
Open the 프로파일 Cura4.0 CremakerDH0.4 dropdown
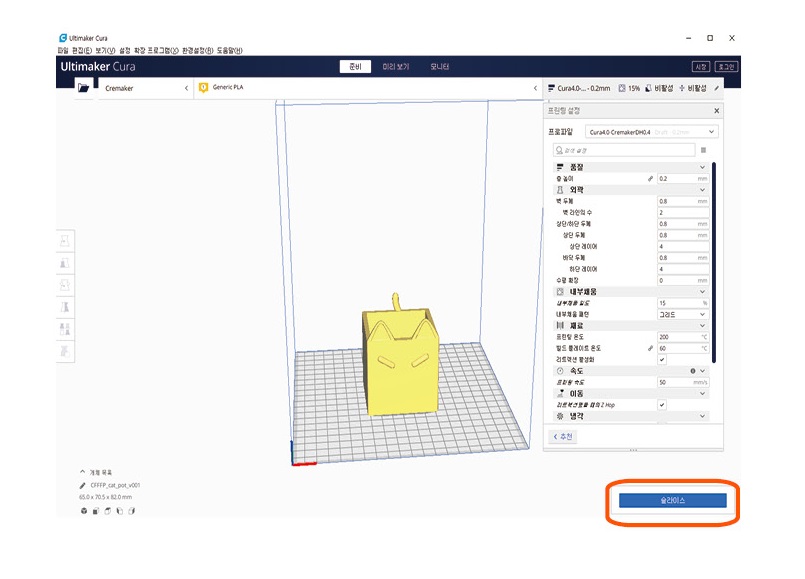[x=651, y=132]
